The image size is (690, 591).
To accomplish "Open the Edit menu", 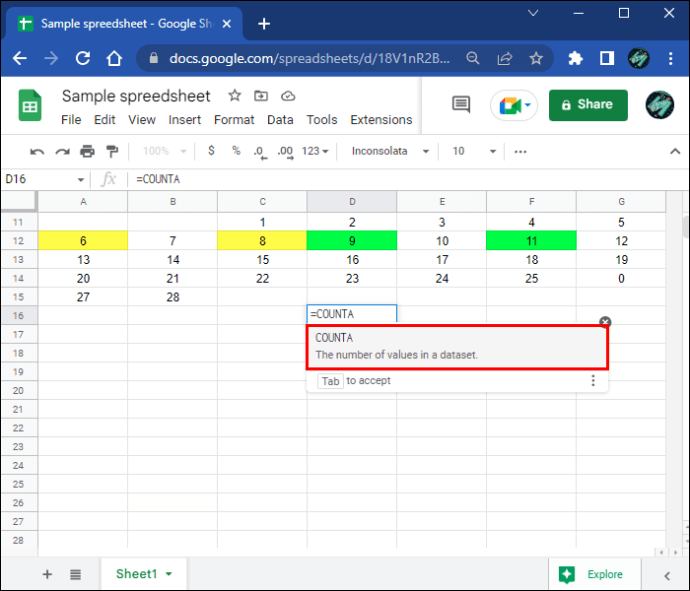I will [x=105, y=120].
